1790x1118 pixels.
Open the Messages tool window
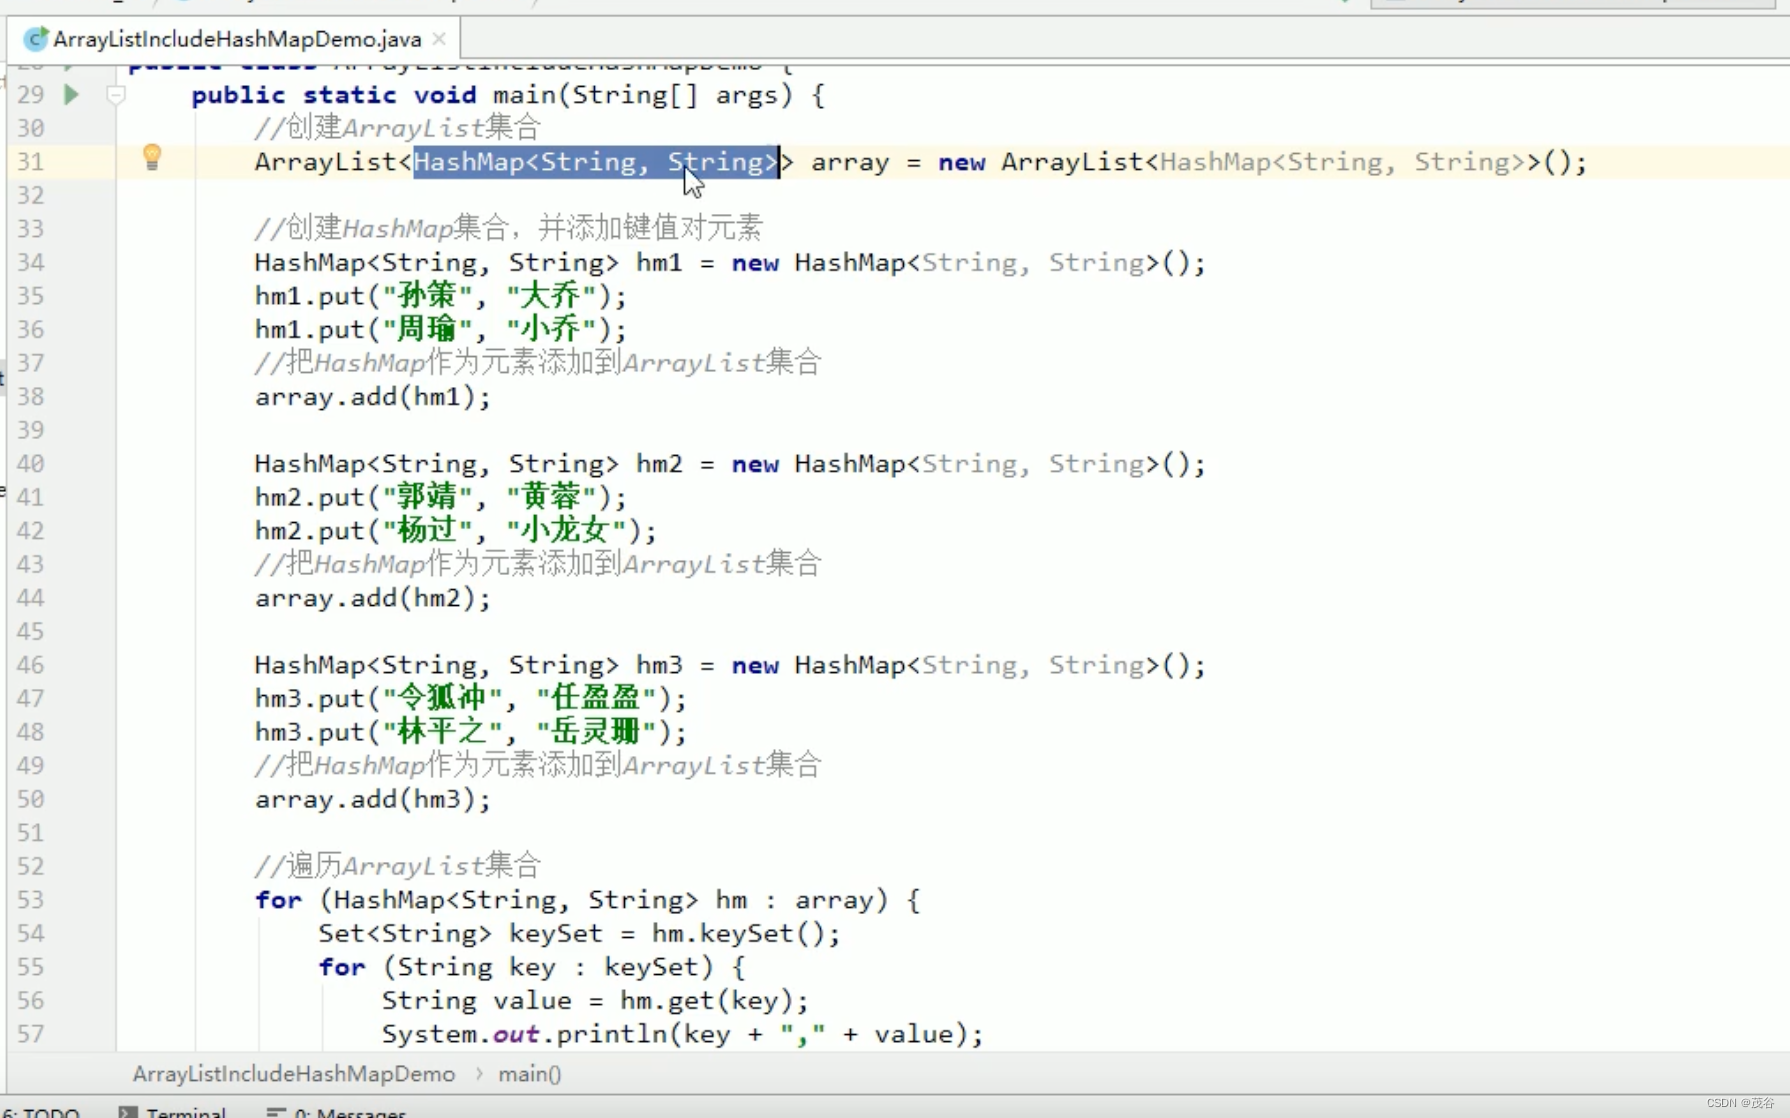pos(337,1112)
